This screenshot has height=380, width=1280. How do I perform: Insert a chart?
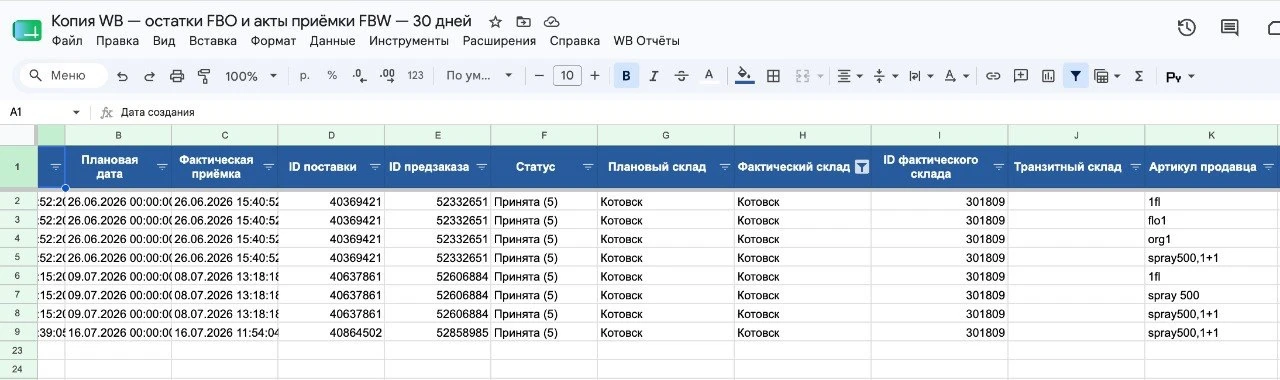(1048, 75)
